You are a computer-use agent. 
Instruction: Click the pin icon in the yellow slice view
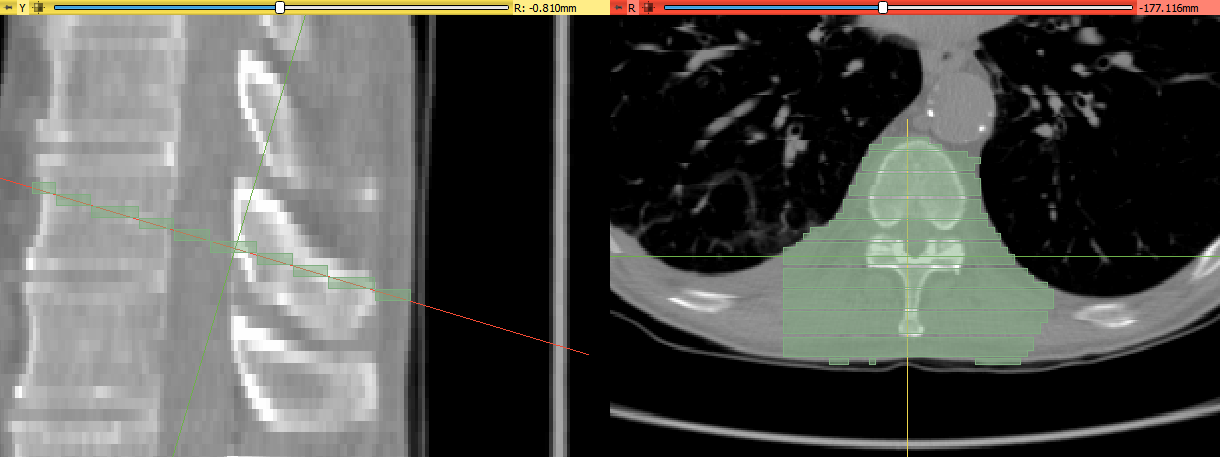coord(8,7)
